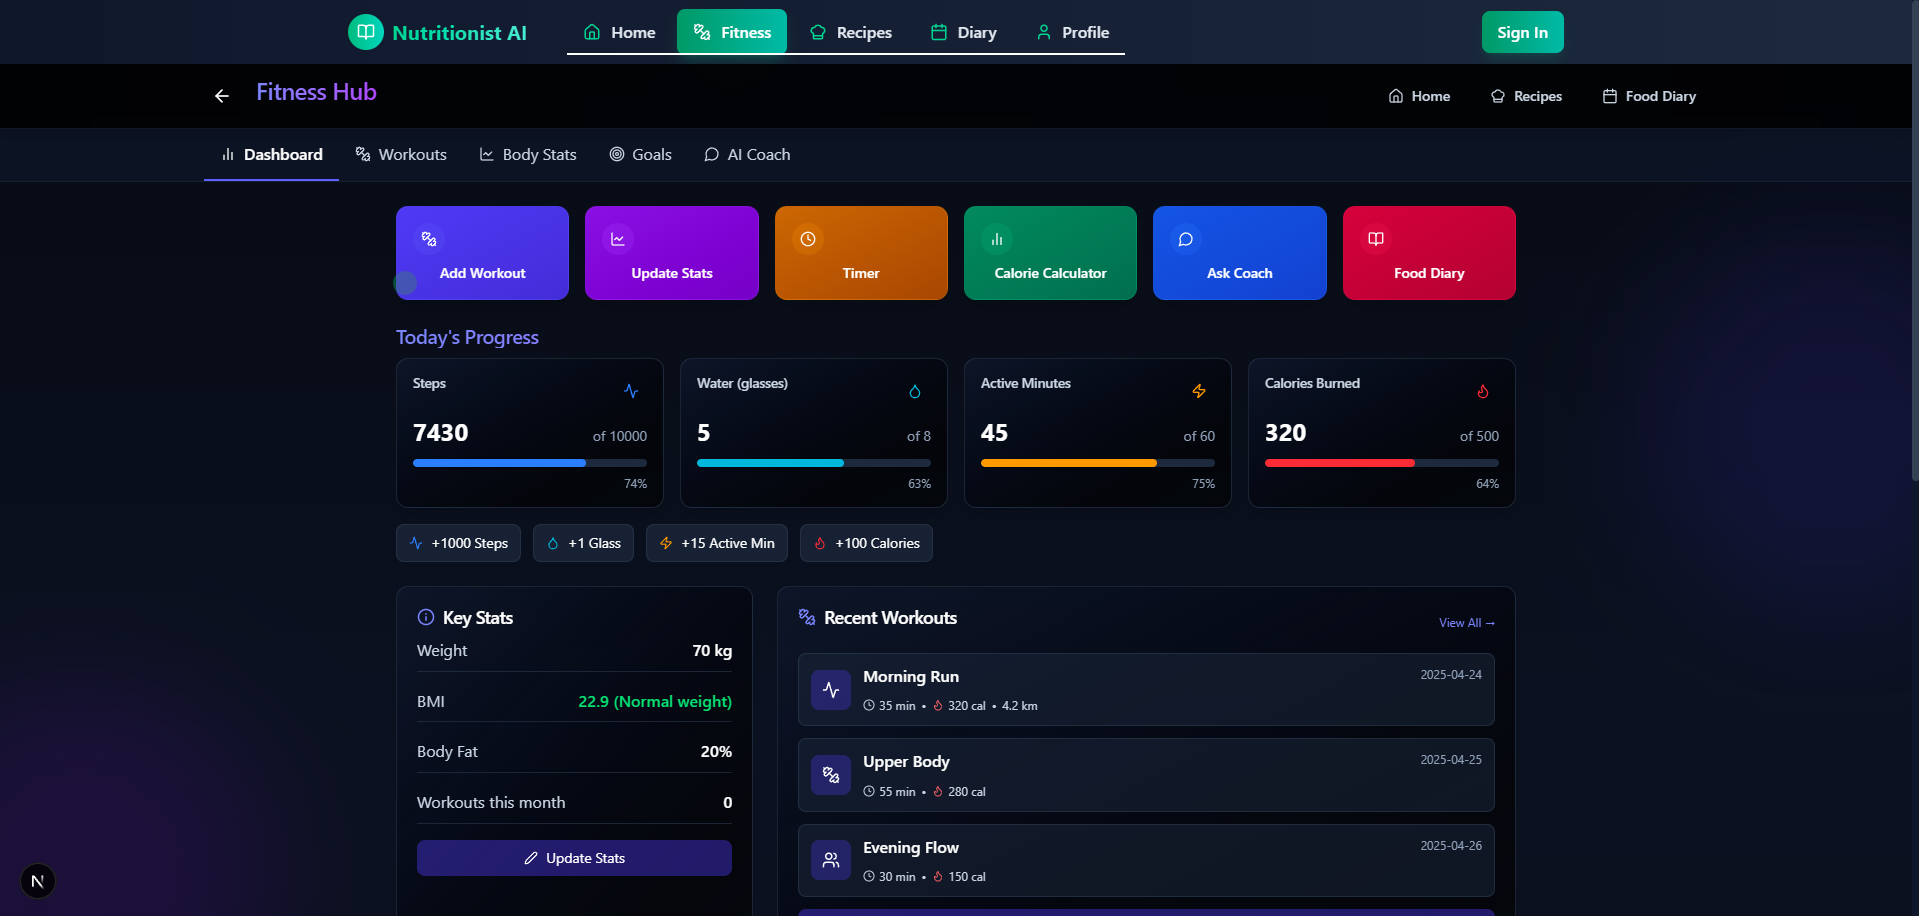1919x916 pixels.
Task: Click the clock icon in Evening Flow details
Action: [869, 877]
